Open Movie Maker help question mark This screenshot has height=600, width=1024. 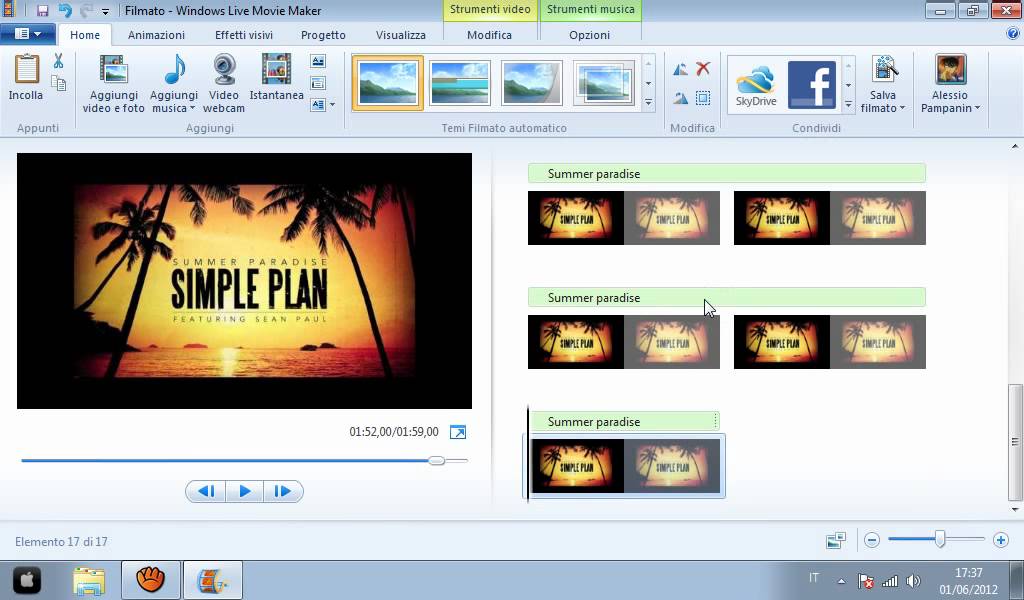coord(1013,34)
